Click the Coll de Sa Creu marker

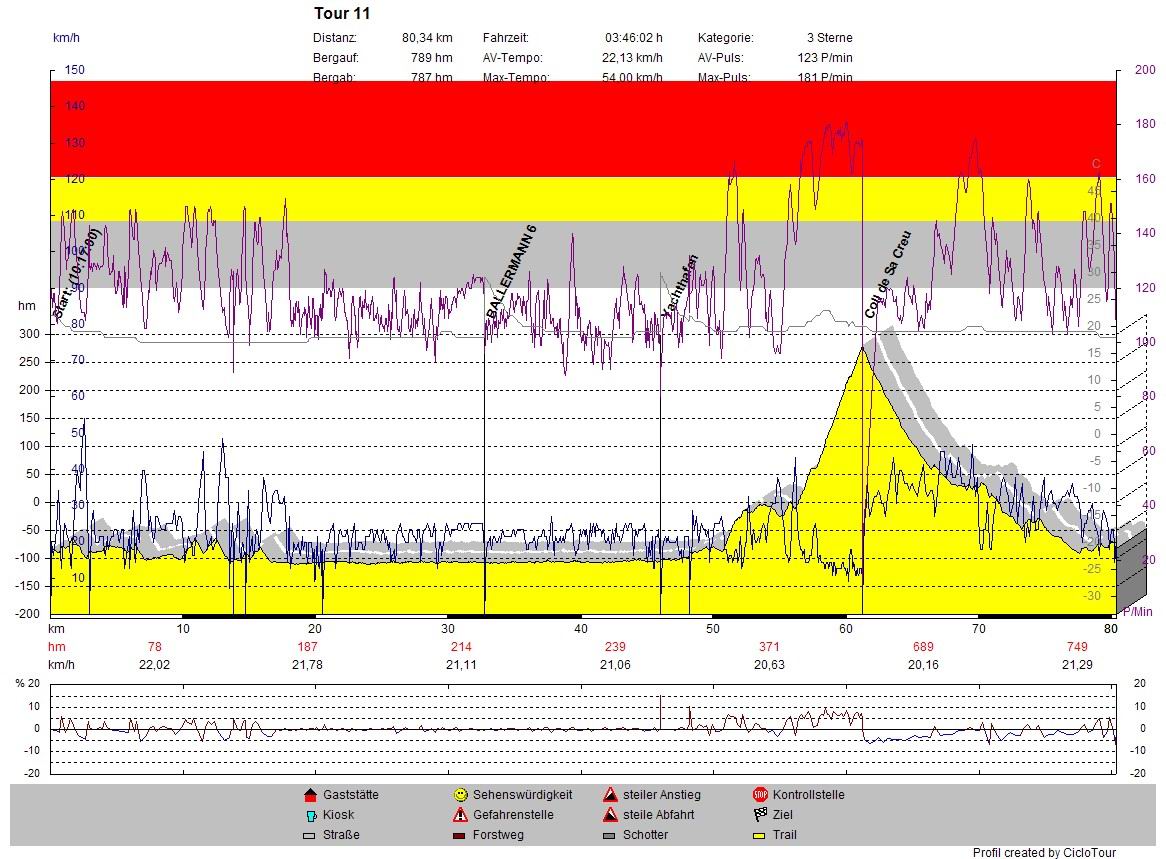pyautogui.click(x=888, y=275)
